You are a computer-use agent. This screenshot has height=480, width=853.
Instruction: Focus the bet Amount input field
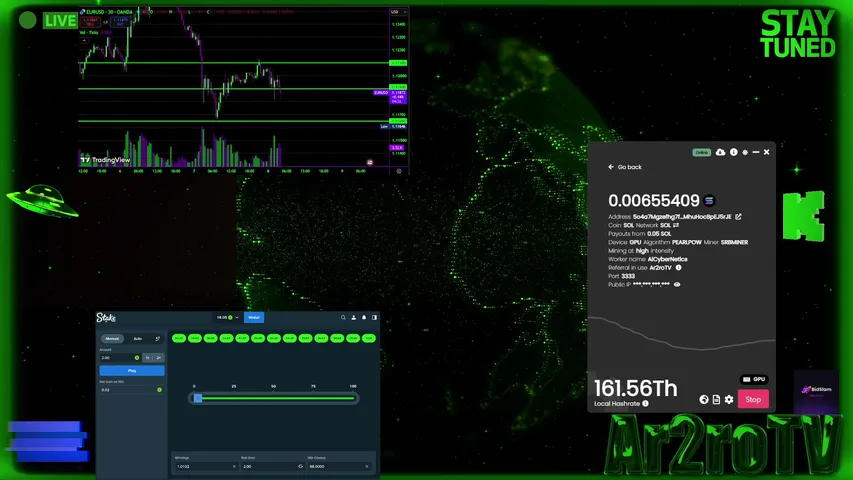point(120,358)
